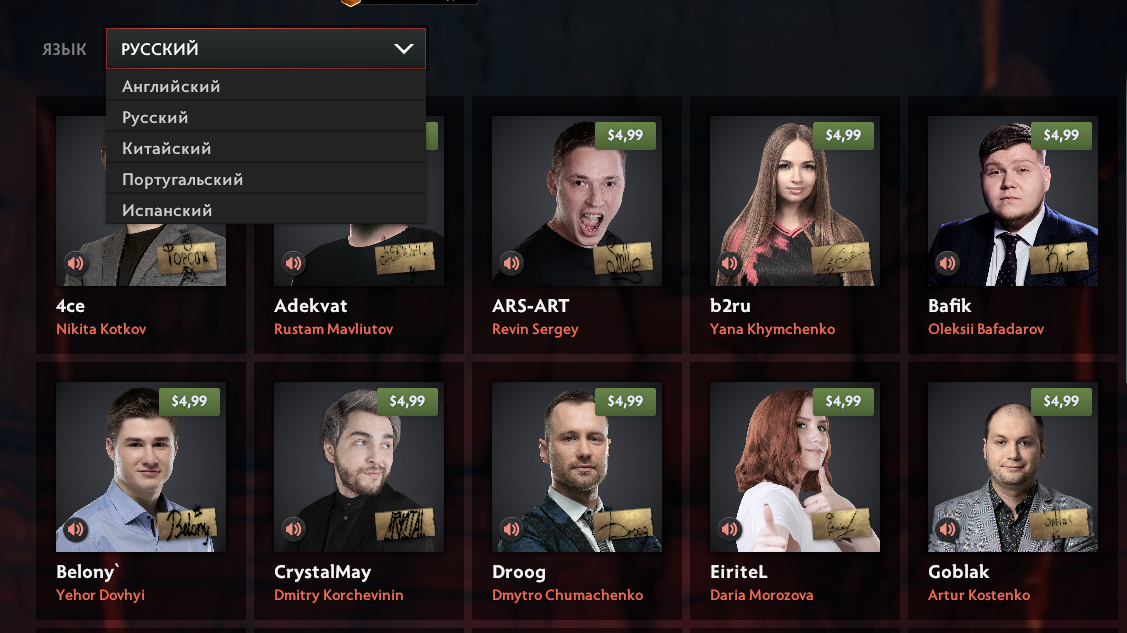The width and height of the screenshot is (1127, 633).
Task: Play EiriteL's voice preview
Action: point(730,530)
